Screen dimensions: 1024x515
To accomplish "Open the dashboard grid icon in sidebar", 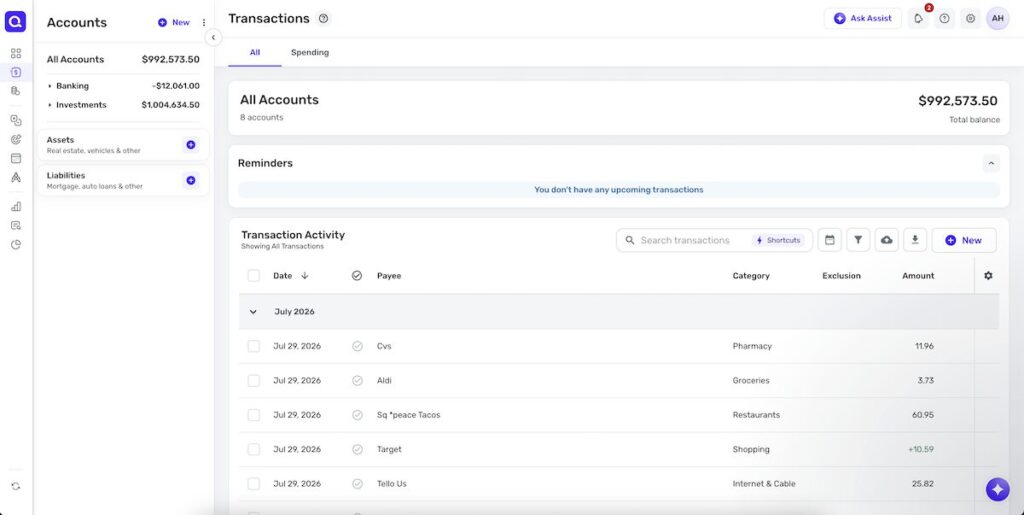I will click(x=16, y=54).
